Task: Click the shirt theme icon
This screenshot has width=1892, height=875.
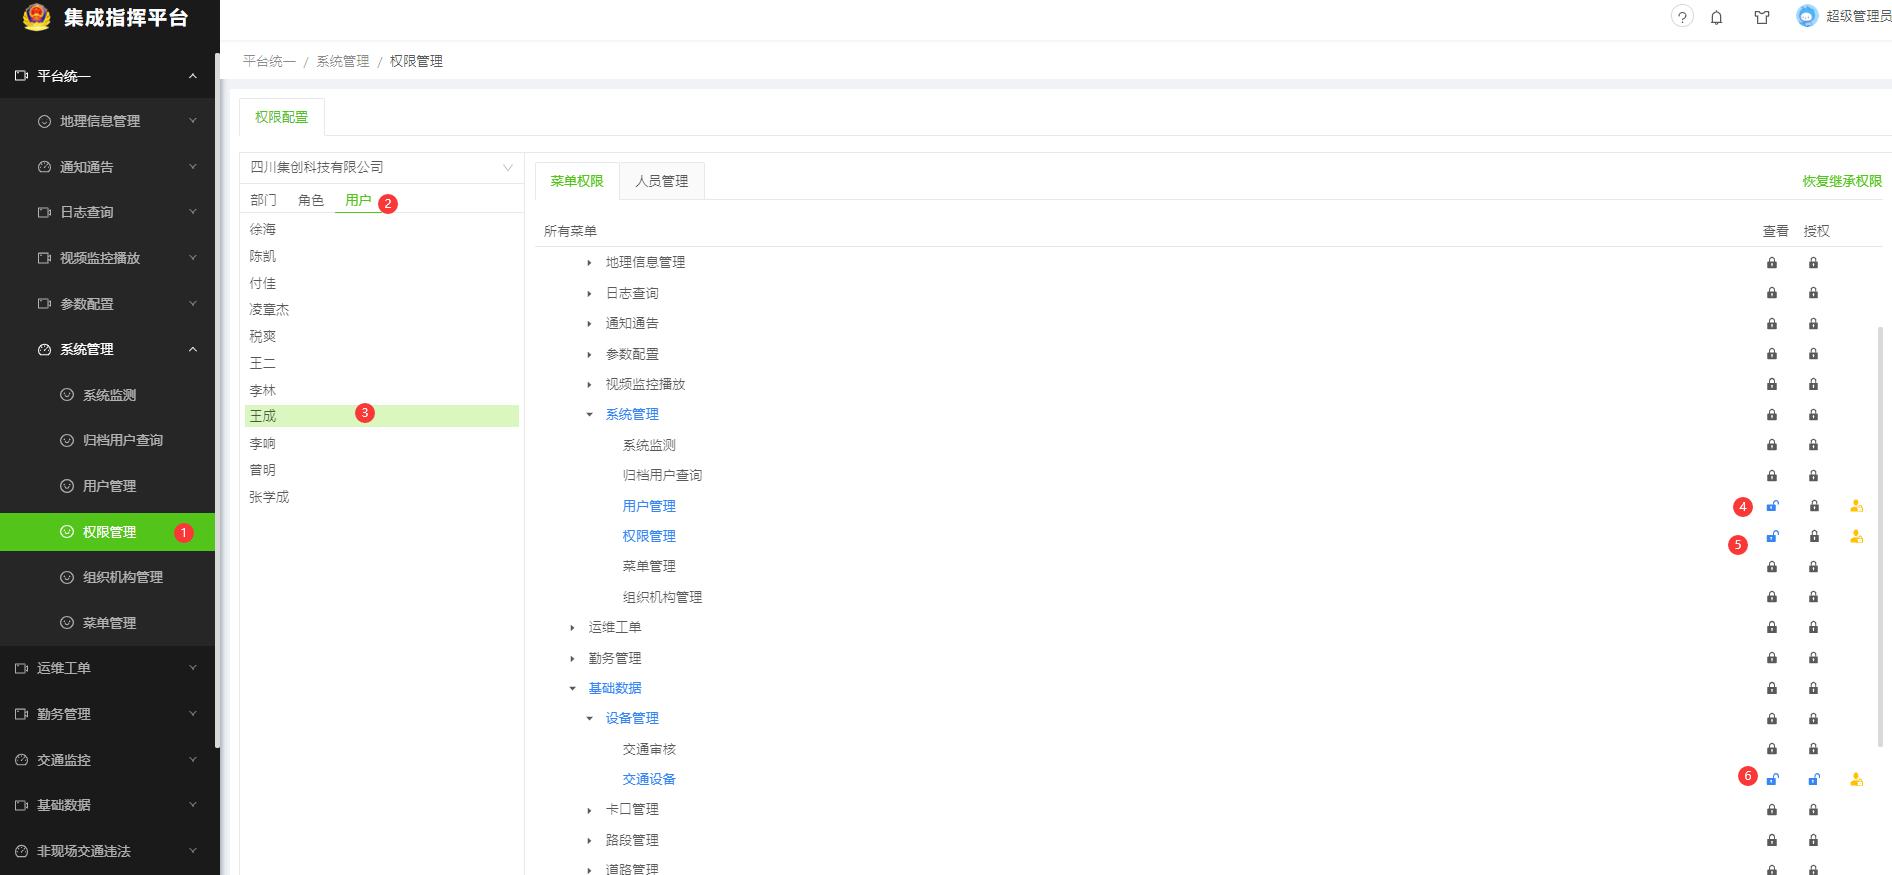Action: 1762,17
